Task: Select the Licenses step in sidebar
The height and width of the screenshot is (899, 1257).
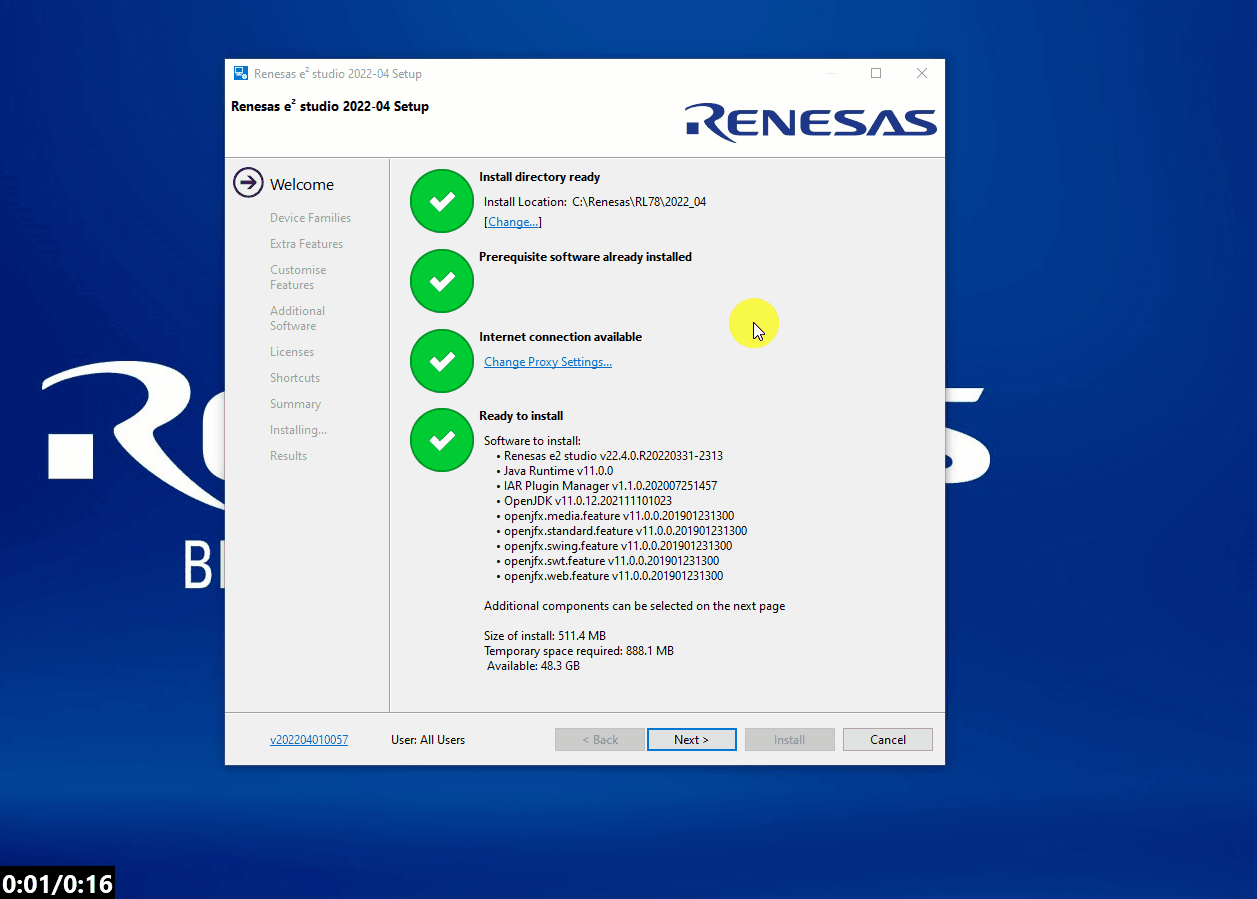Action: 292,352
